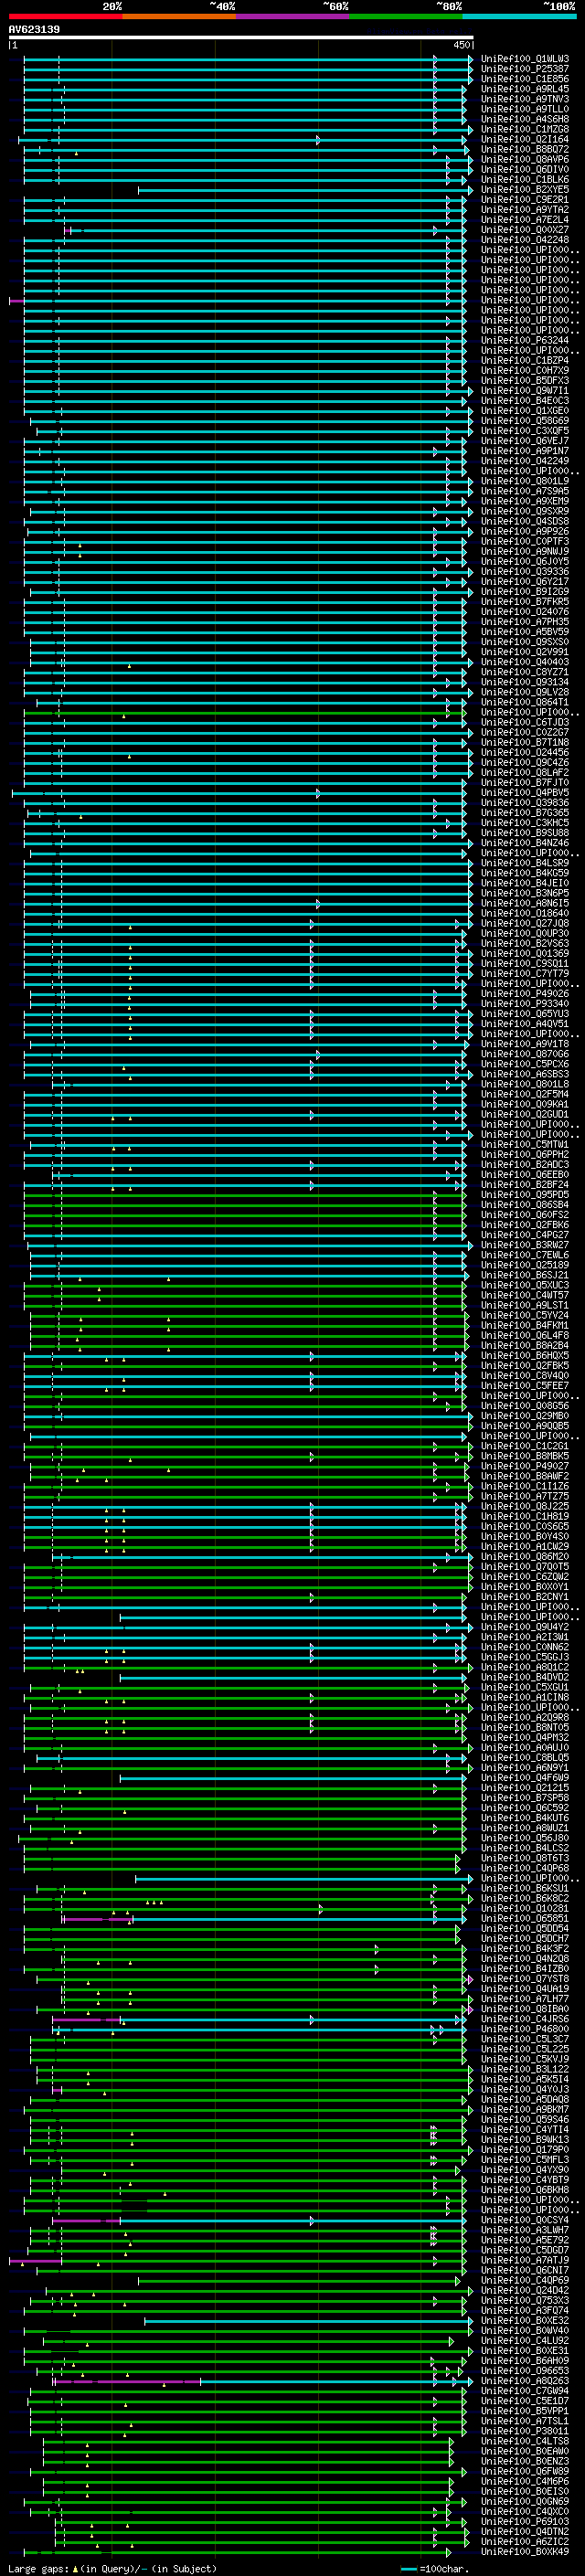Viewport: 585px width, 2576px height.
Task: Click the Large gaps legend text
Action: point(110,2568)
